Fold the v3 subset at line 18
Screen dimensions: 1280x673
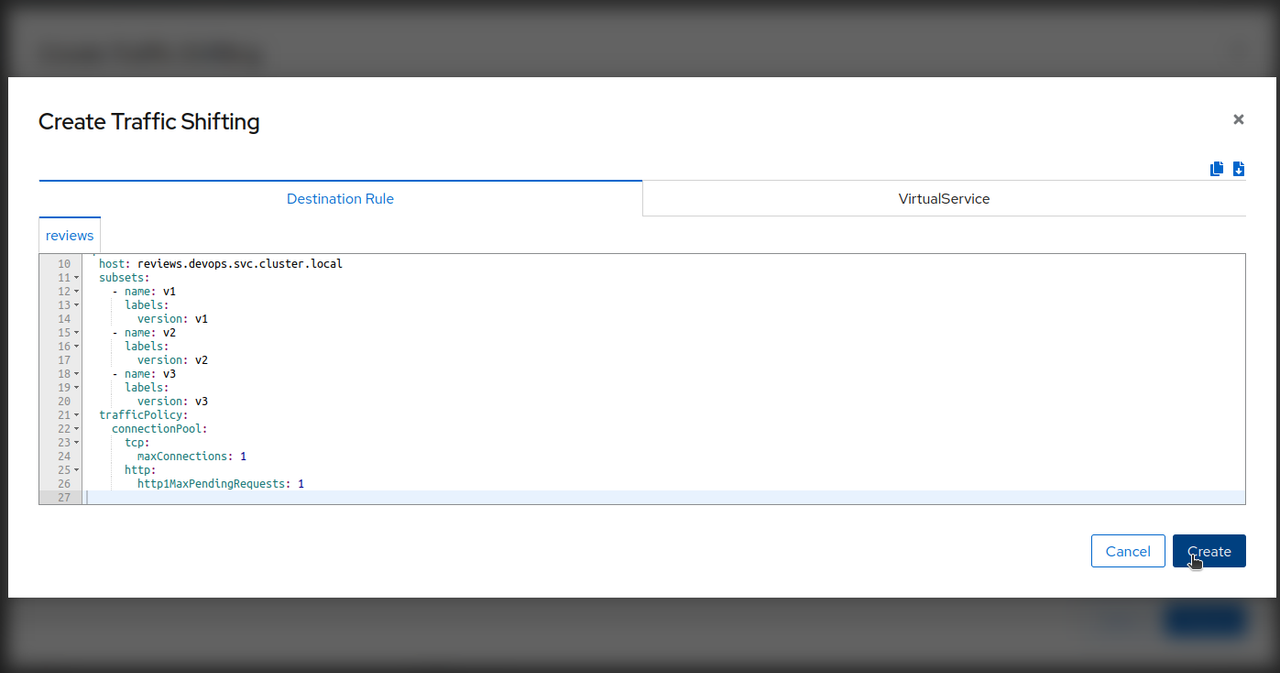(77, 374)
